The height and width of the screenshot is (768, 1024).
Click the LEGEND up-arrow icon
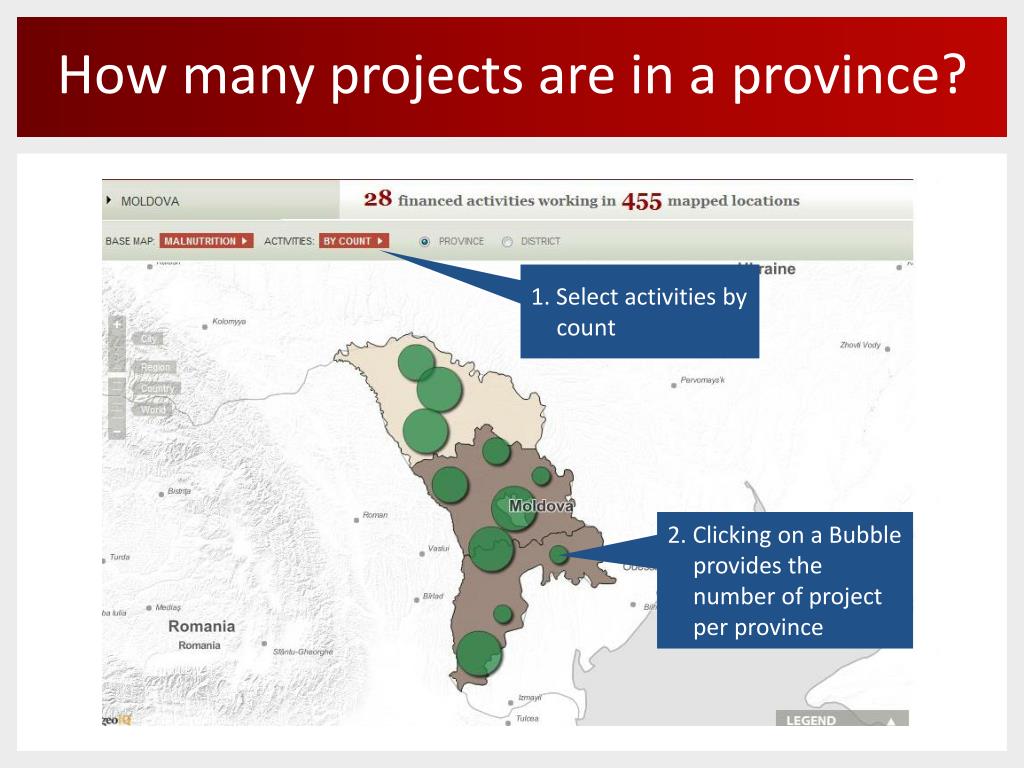tap(890, 720)
